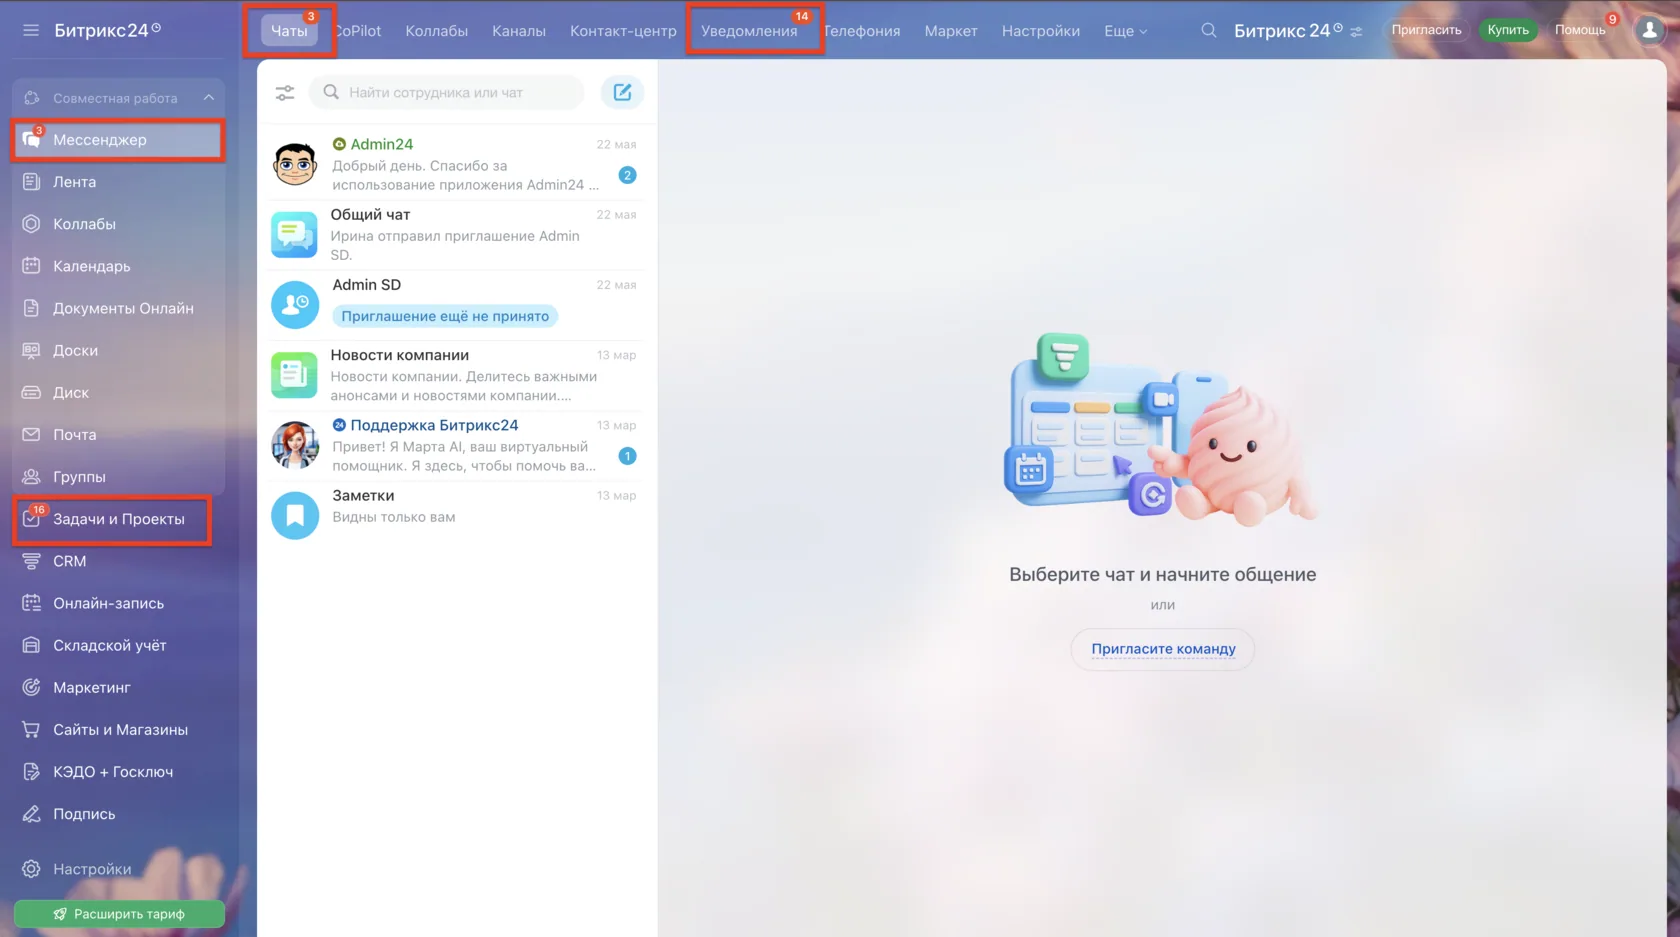
Task: Click the Общий чат avatar icon
Action: pos(295,234)
